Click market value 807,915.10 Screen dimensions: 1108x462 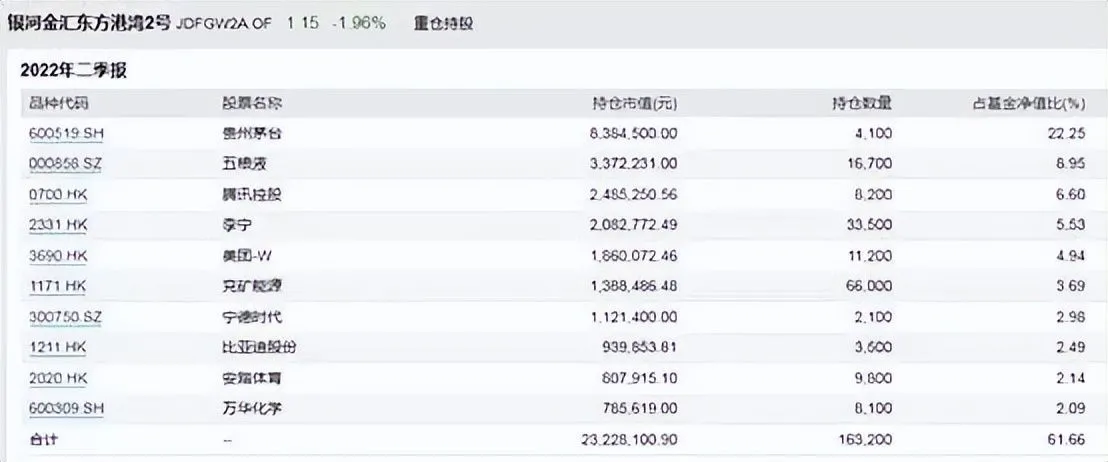(640, 378)
